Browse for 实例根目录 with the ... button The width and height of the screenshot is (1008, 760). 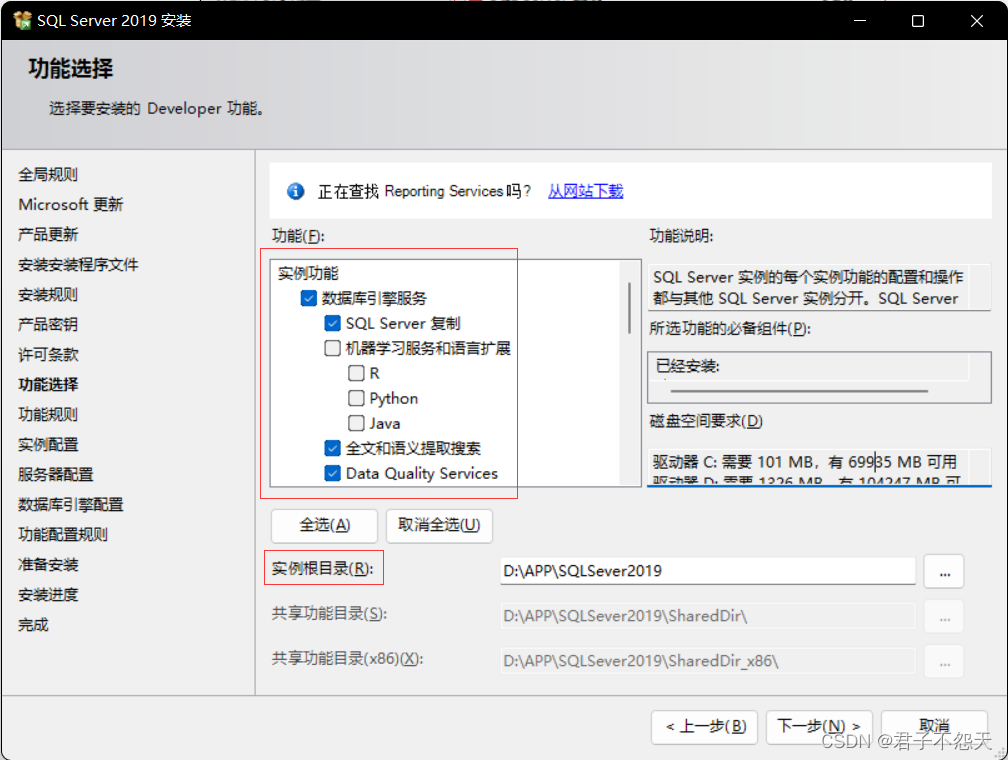(944, 571)
